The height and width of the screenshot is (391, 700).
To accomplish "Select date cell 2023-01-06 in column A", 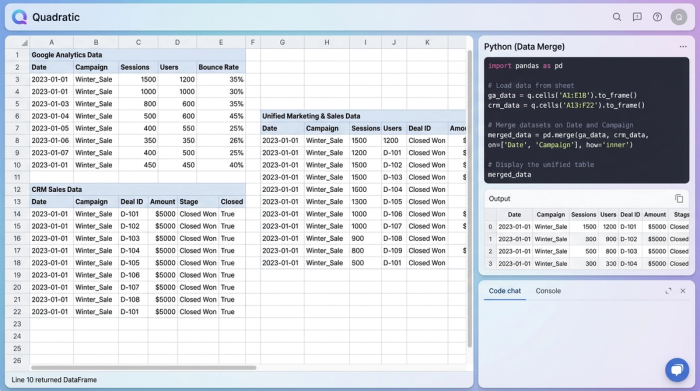I will 51,141.
